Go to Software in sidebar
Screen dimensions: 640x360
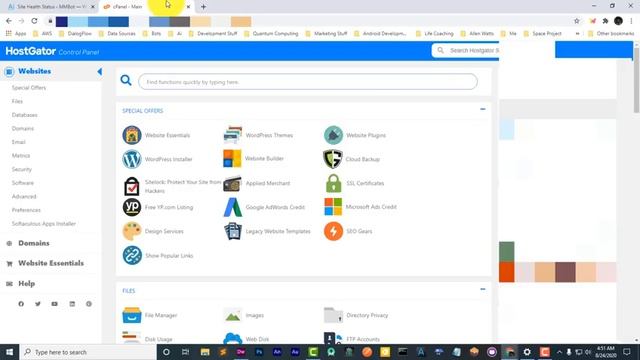[23, 183]
